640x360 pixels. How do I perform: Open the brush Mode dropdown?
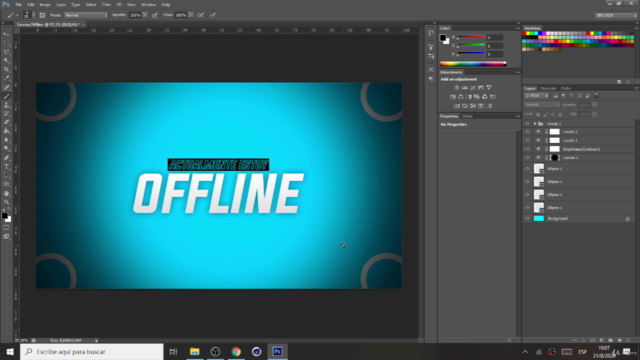click(x=86, y=15)
